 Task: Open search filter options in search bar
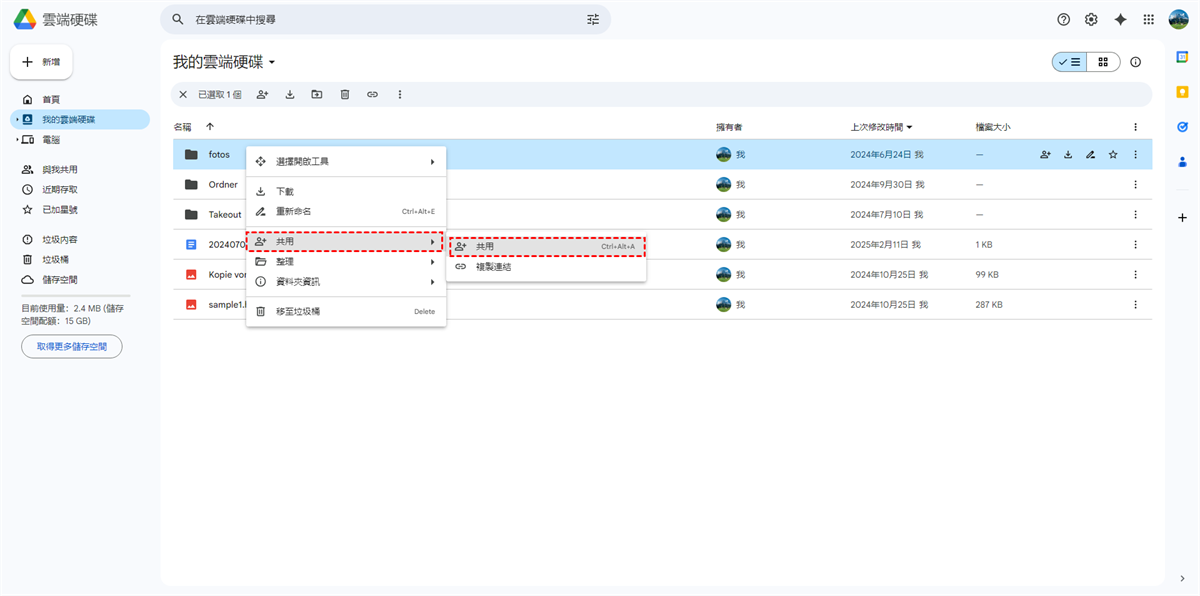(593, 19)
